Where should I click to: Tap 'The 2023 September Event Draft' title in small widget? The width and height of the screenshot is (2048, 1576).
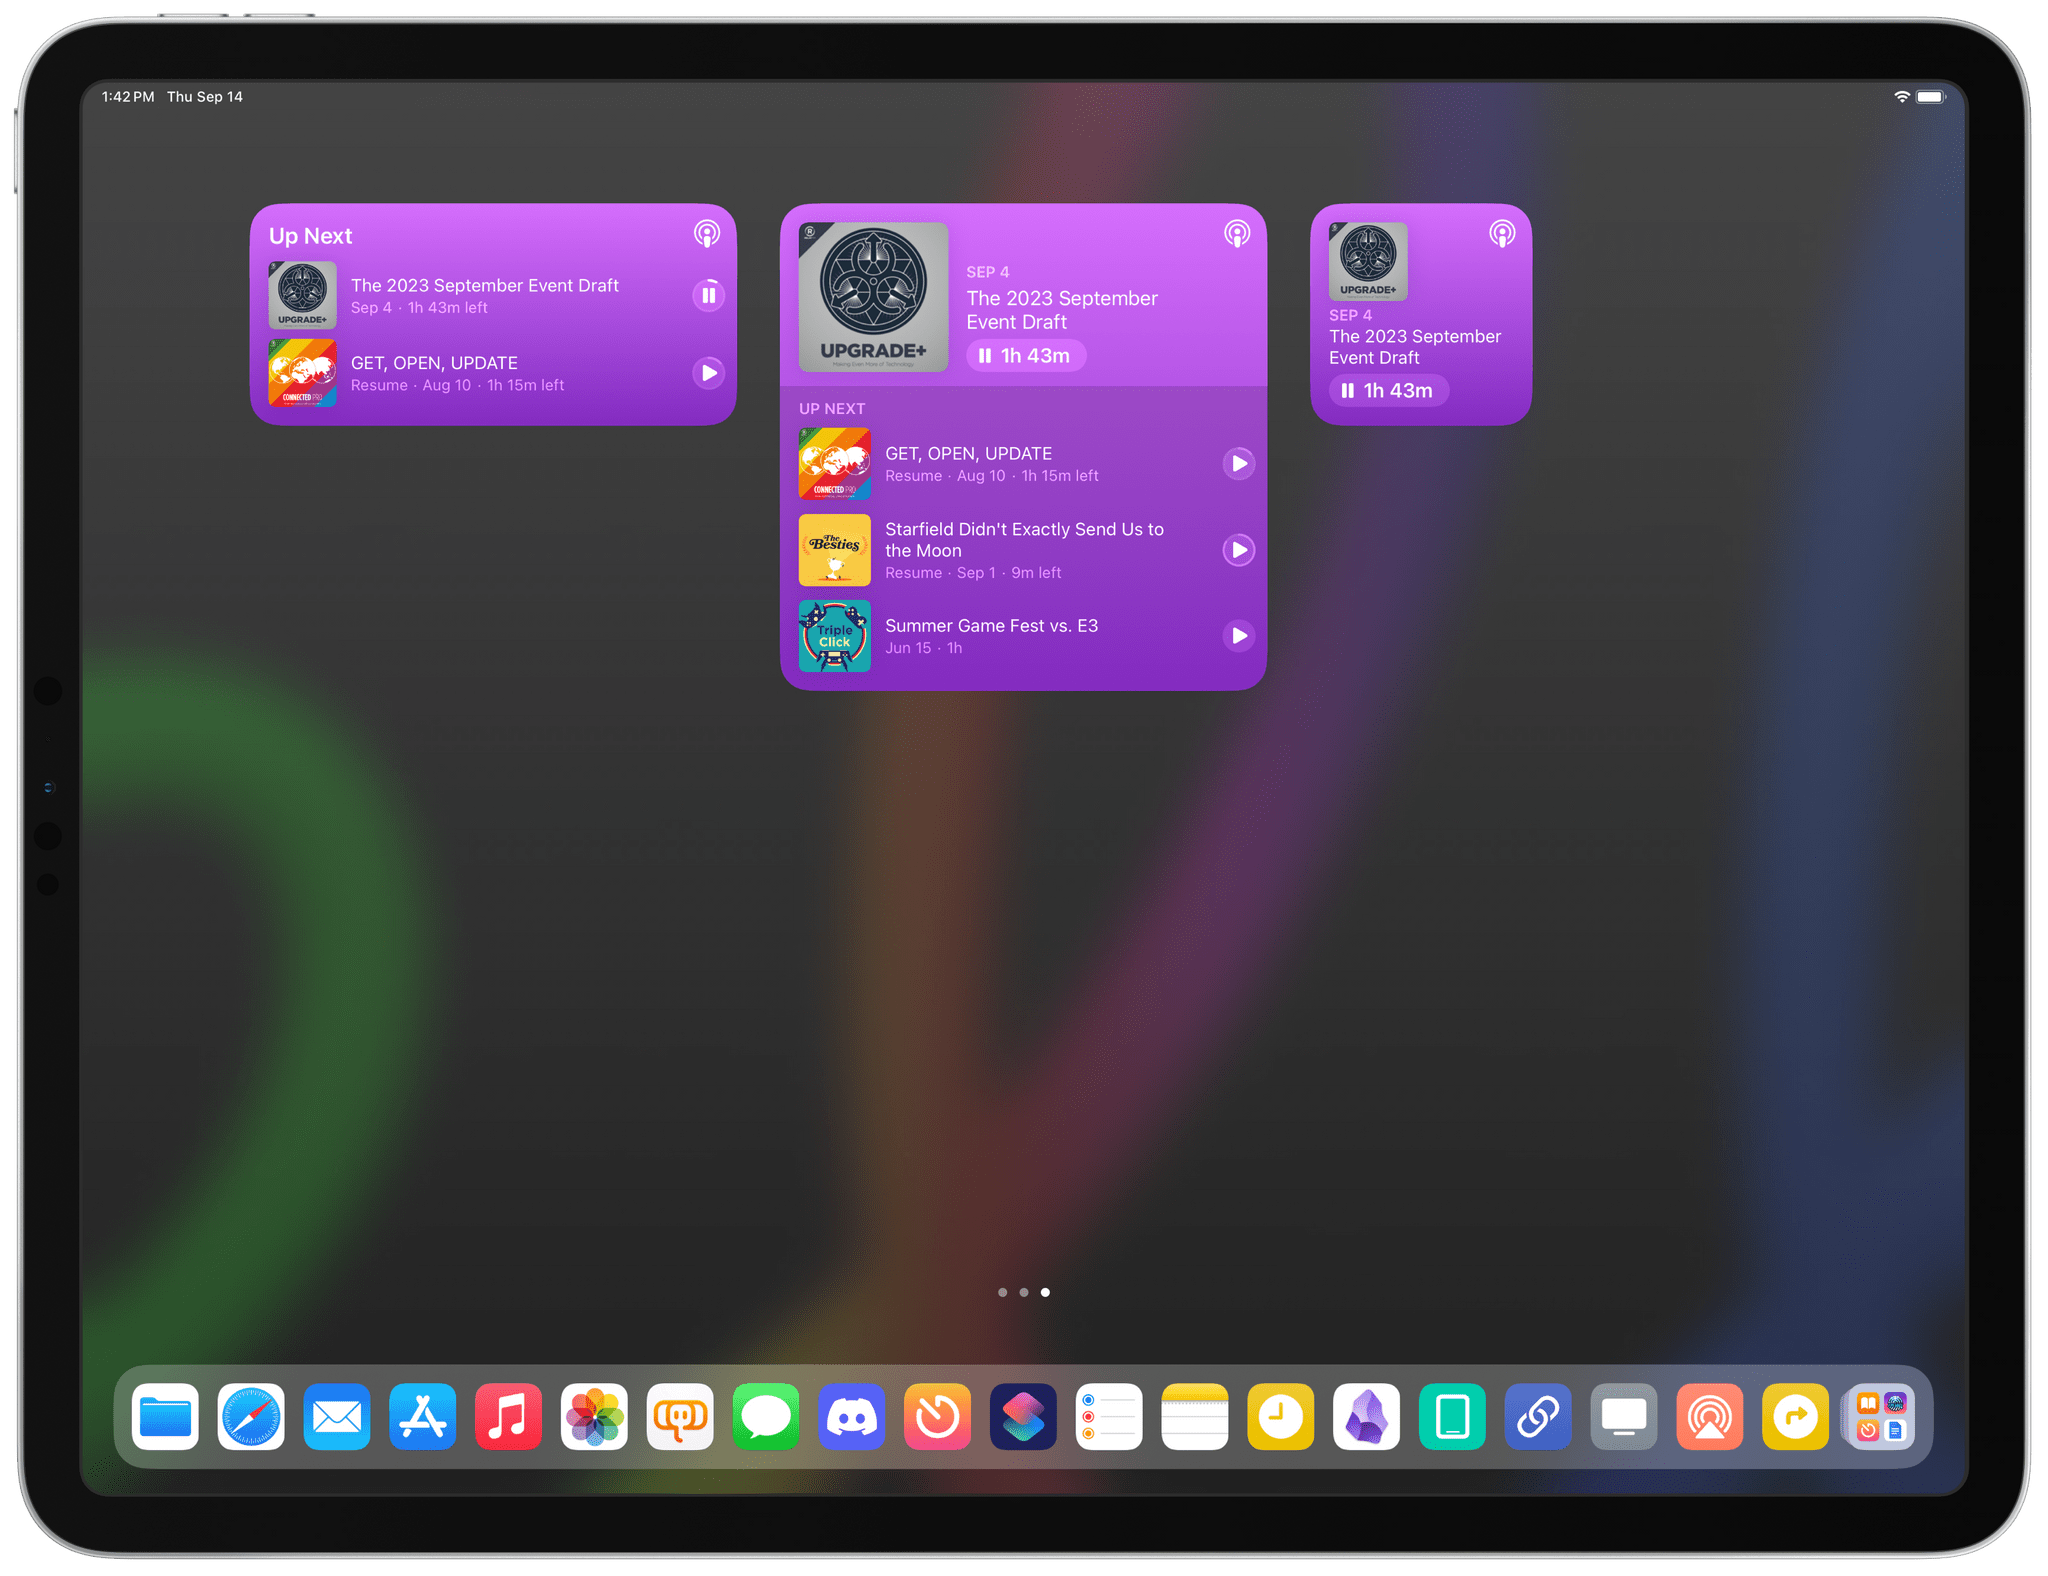click(1415, 347)
